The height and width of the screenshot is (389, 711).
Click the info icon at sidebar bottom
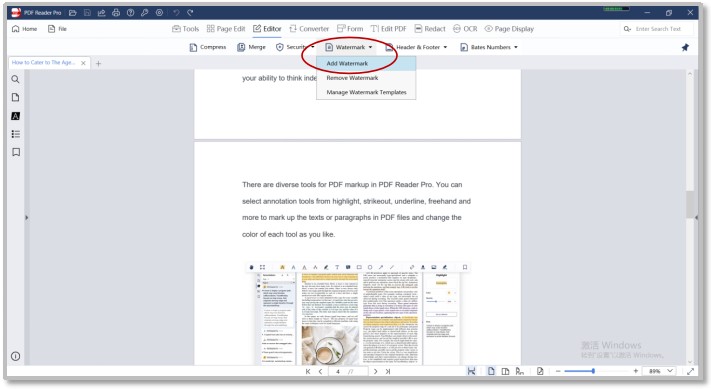[x=15, y=356]
